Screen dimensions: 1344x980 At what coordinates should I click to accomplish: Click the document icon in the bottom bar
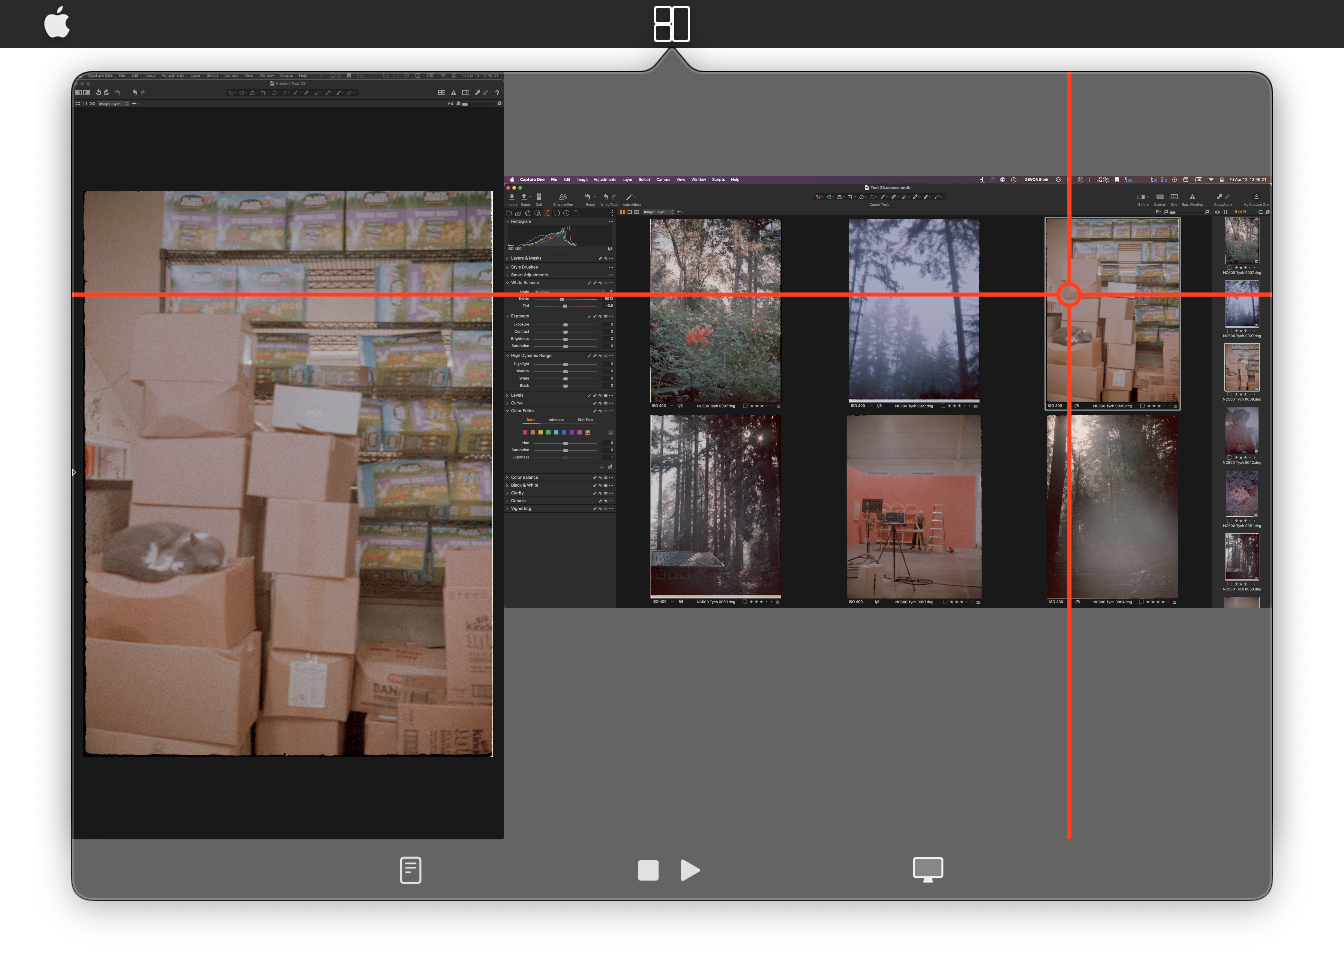410,870
